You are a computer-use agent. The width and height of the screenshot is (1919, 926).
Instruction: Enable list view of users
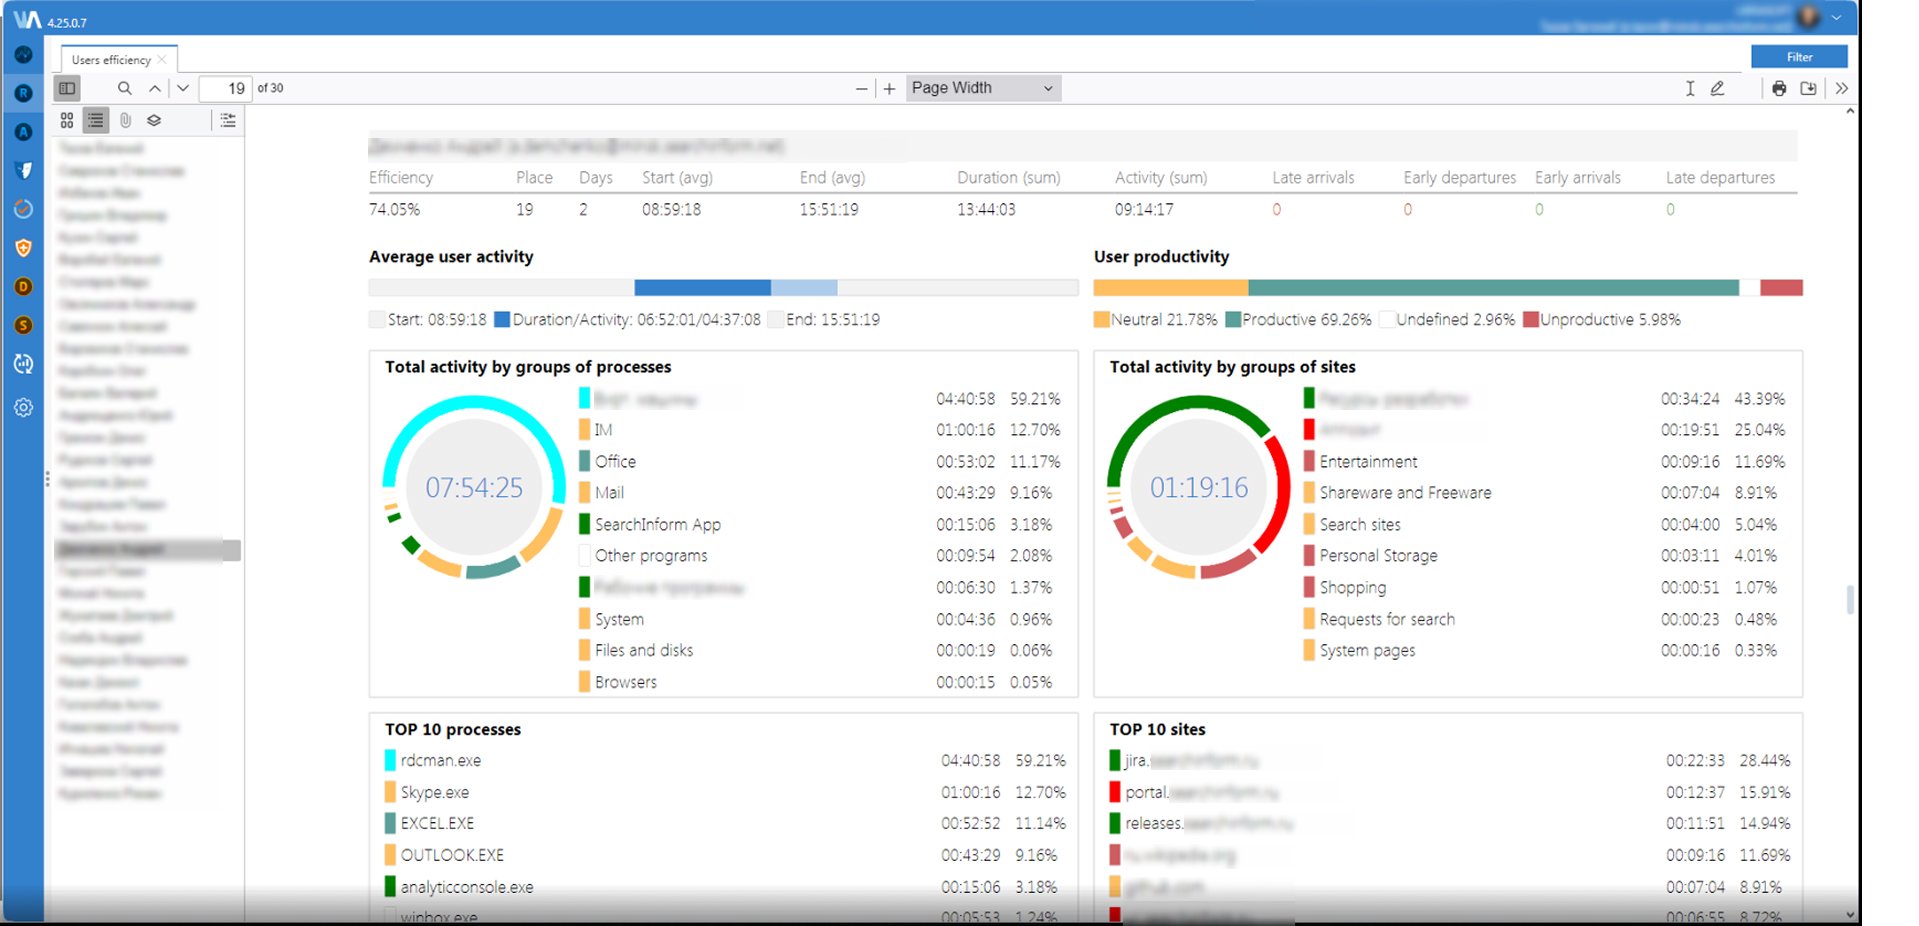(94, 120)
